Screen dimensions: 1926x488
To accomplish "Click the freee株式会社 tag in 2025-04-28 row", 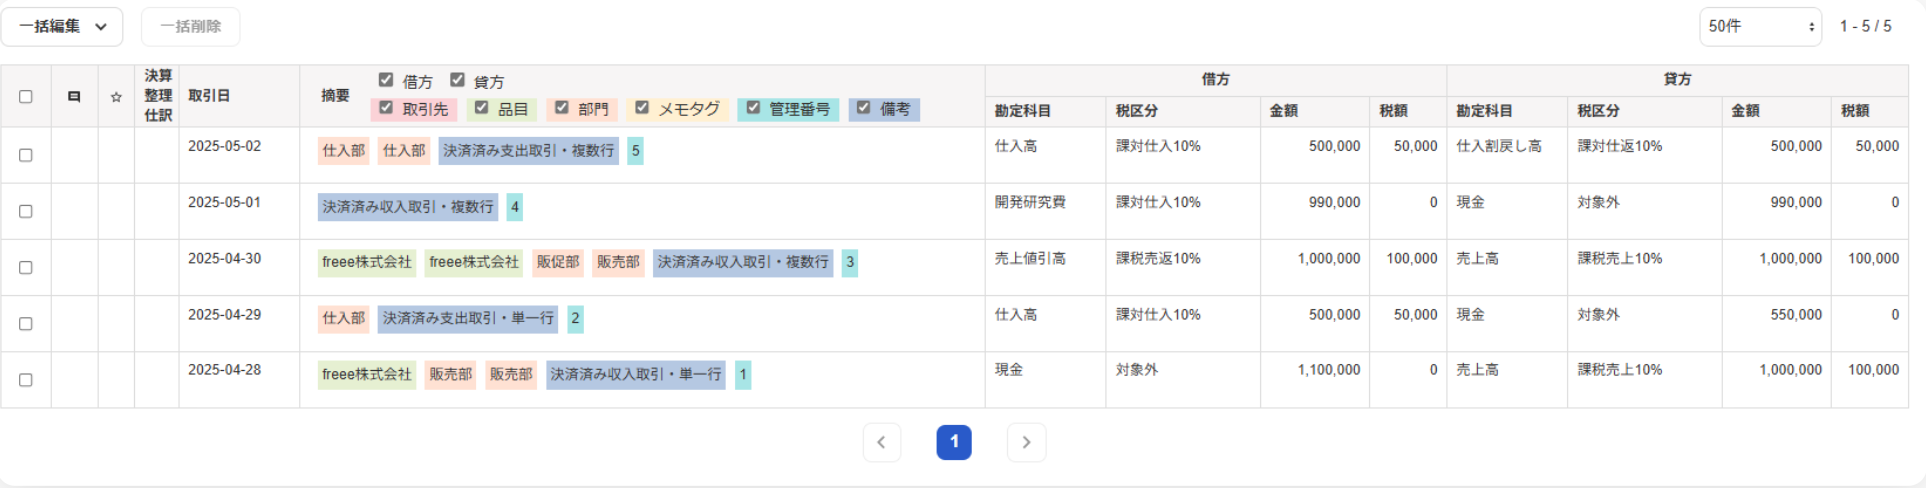I will 367,375.
